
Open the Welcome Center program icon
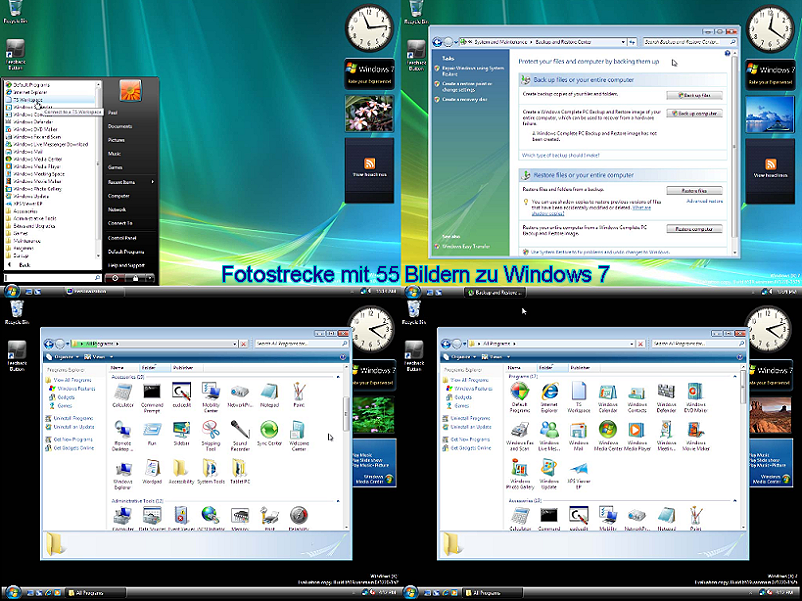(x=299, y=431)
